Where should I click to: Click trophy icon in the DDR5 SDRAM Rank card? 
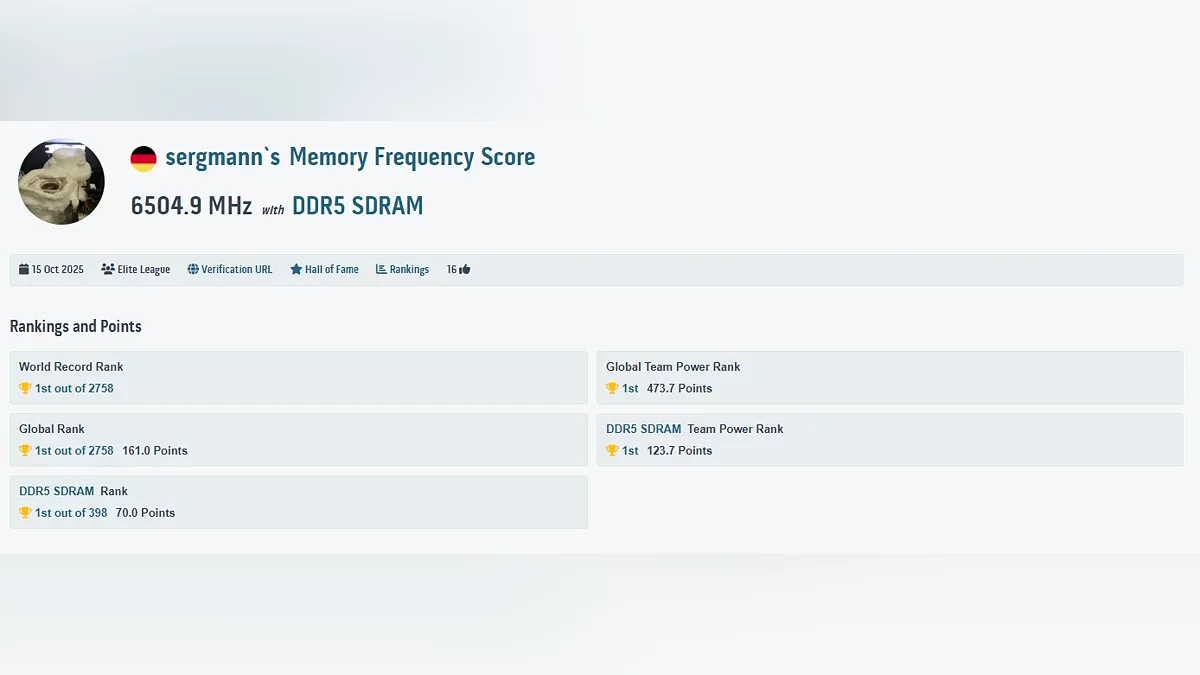[25, 512]
